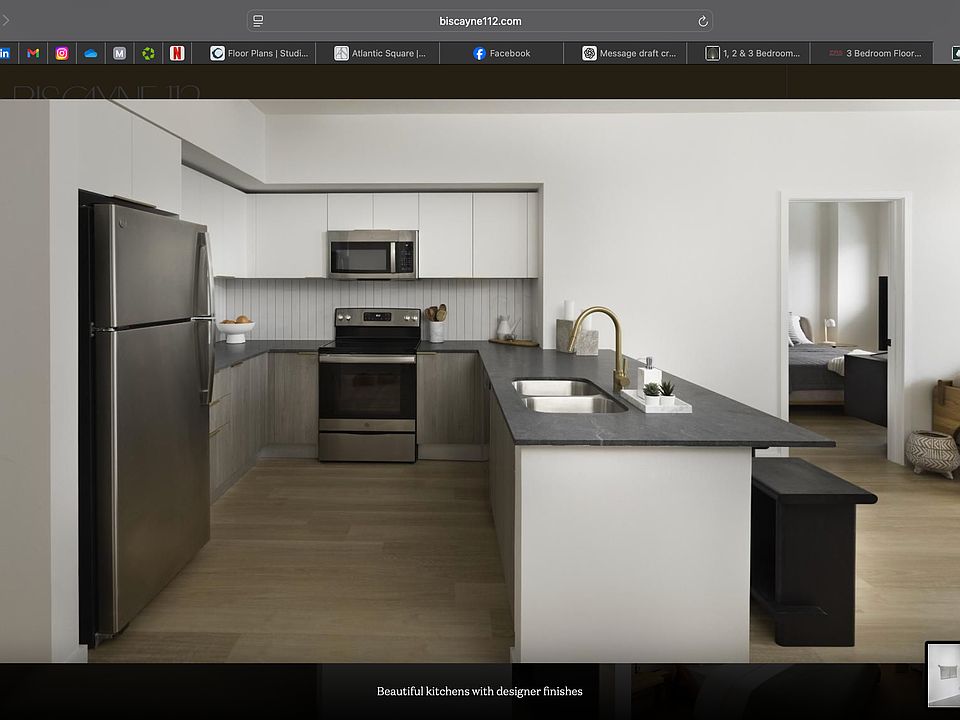Open the pinned Netflix tab
This screenshot has height=720, width=960.
[x=177, y=54]
